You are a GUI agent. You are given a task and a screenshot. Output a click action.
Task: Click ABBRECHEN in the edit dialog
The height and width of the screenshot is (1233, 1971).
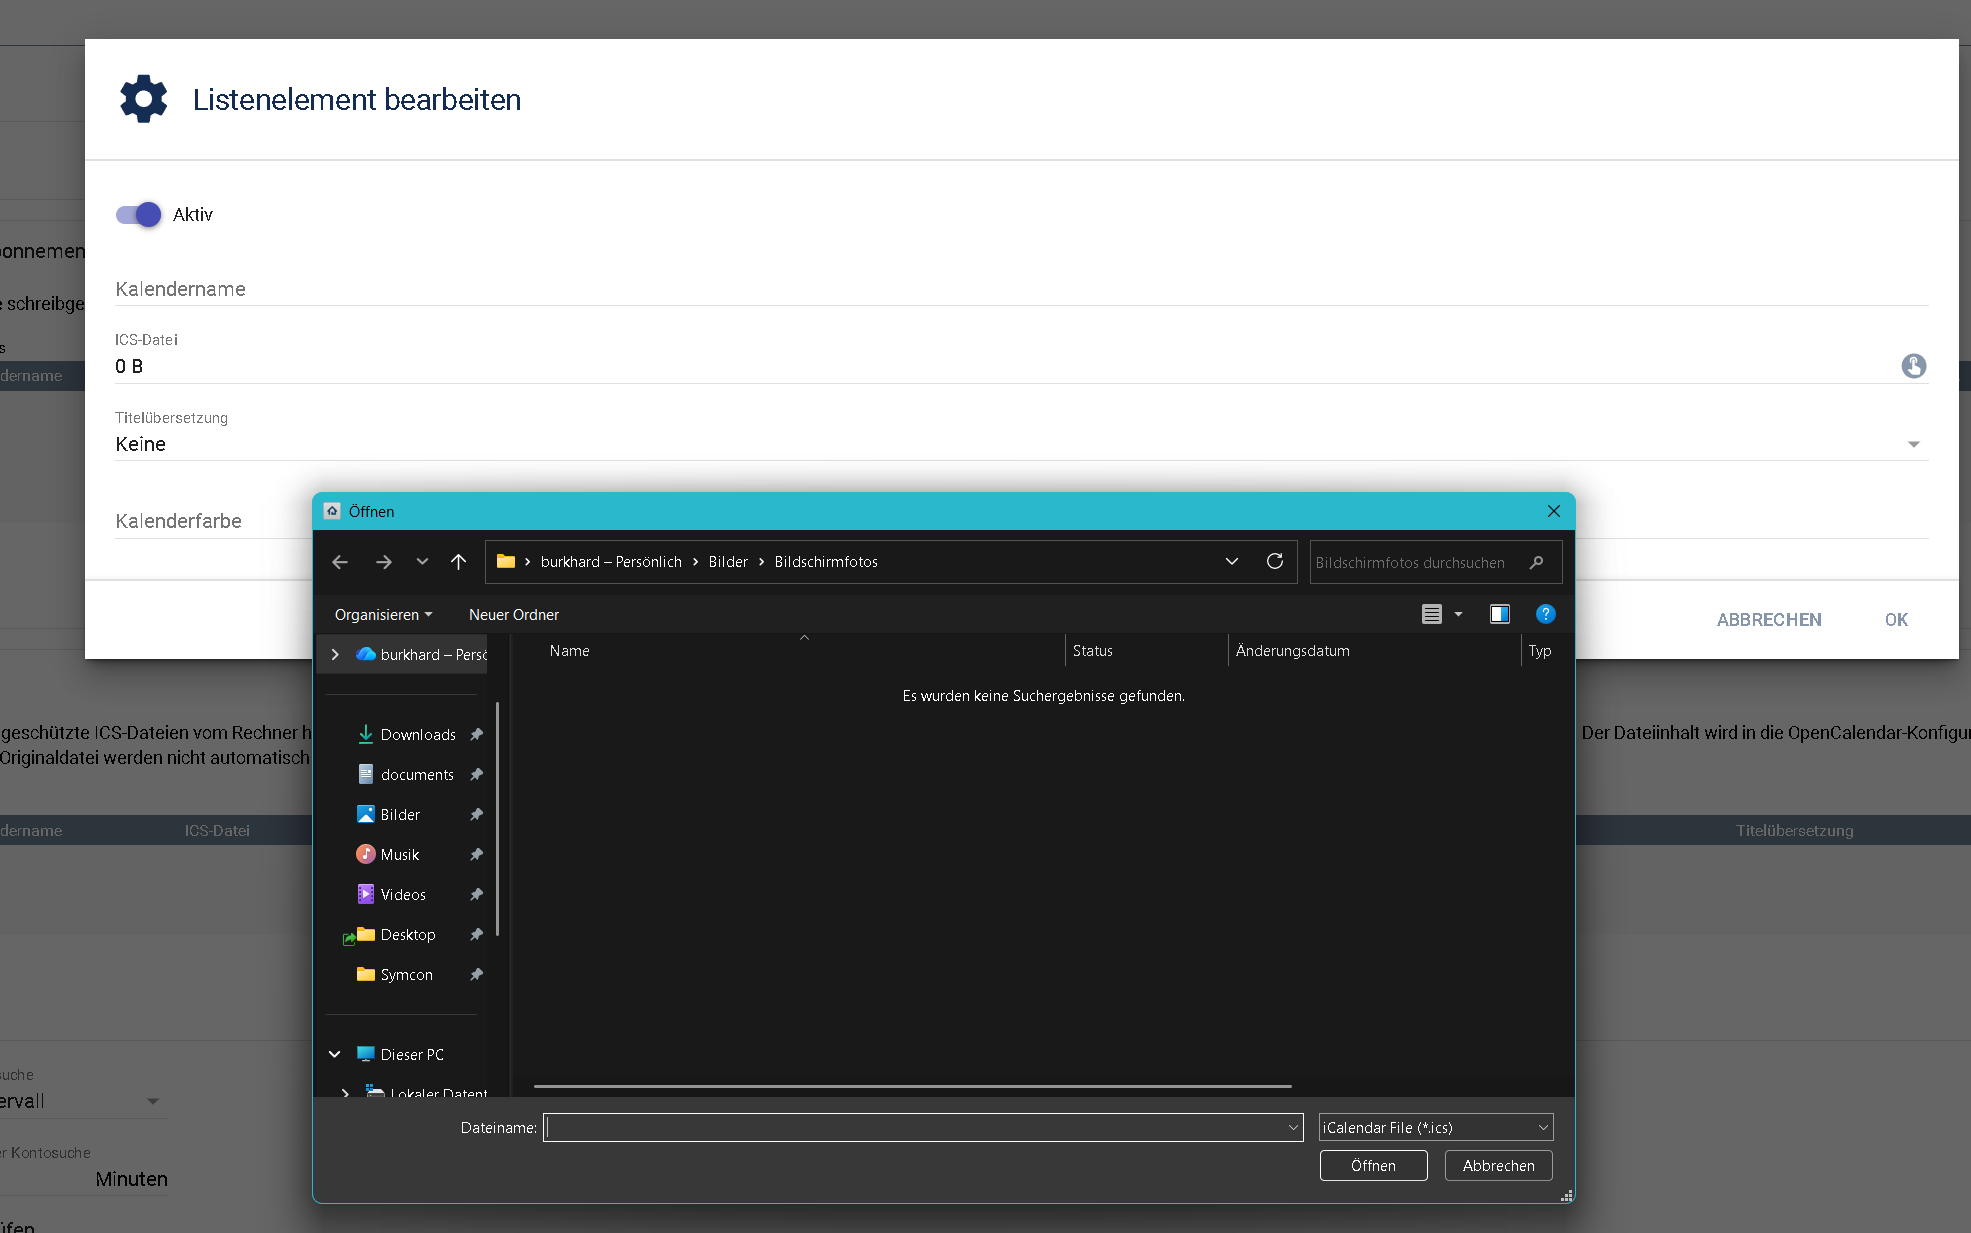[1768, 620]
